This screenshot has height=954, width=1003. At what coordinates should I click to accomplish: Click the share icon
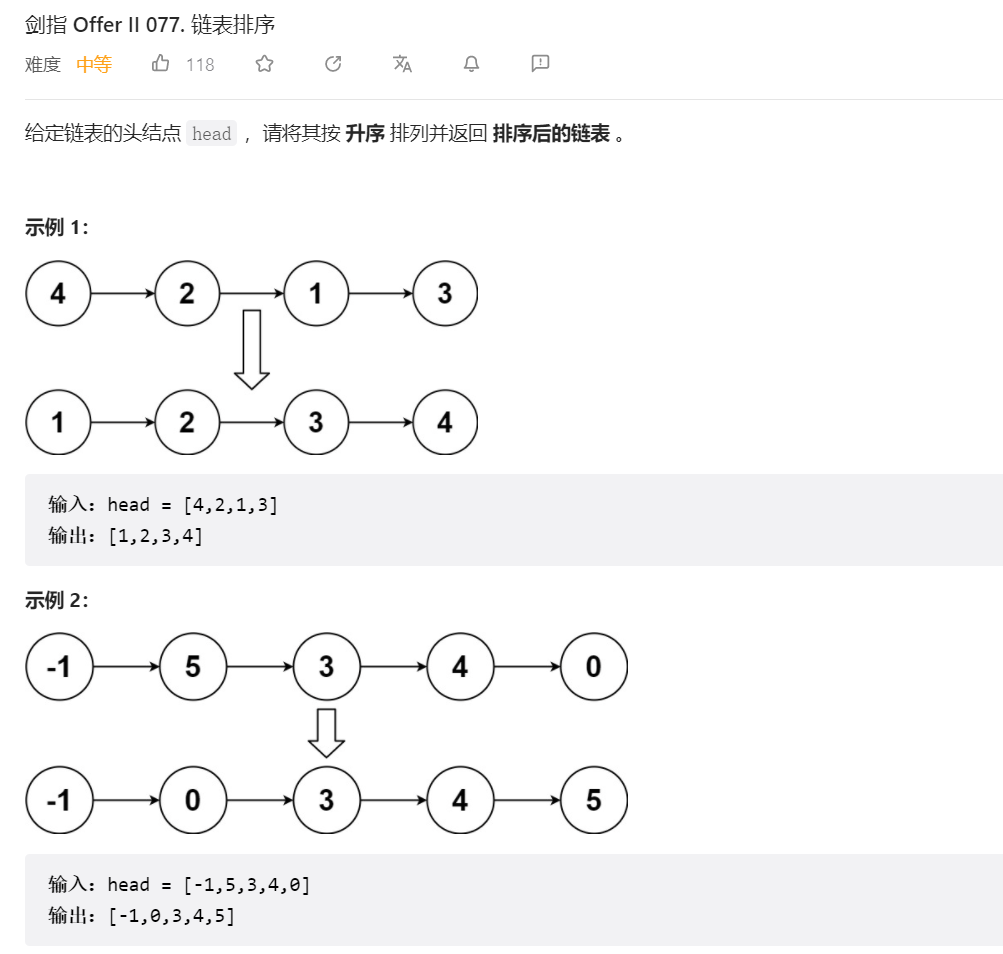[333, 64]
